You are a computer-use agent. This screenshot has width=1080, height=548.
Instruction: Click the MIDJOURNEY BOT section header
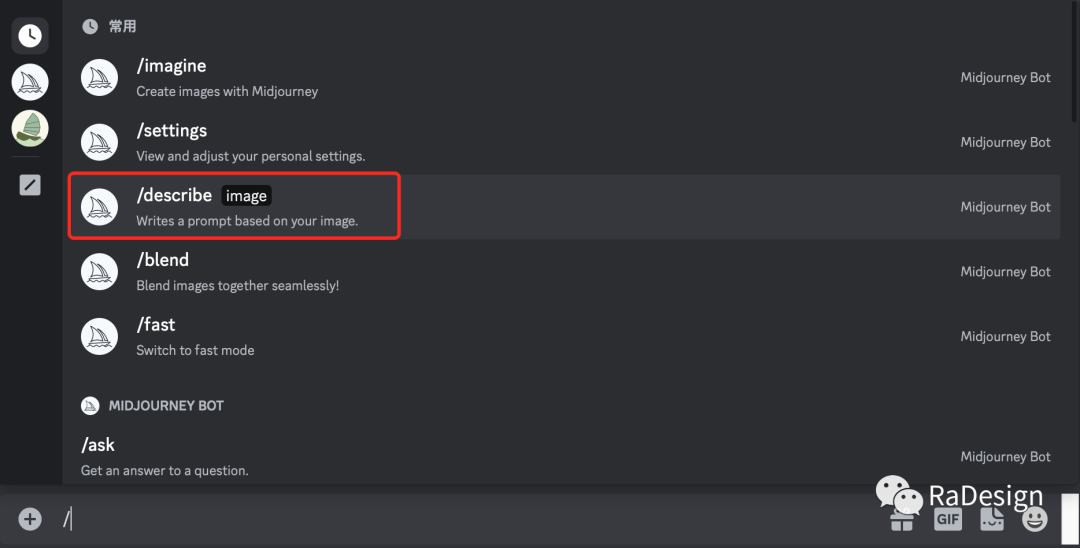click(166, 405)
